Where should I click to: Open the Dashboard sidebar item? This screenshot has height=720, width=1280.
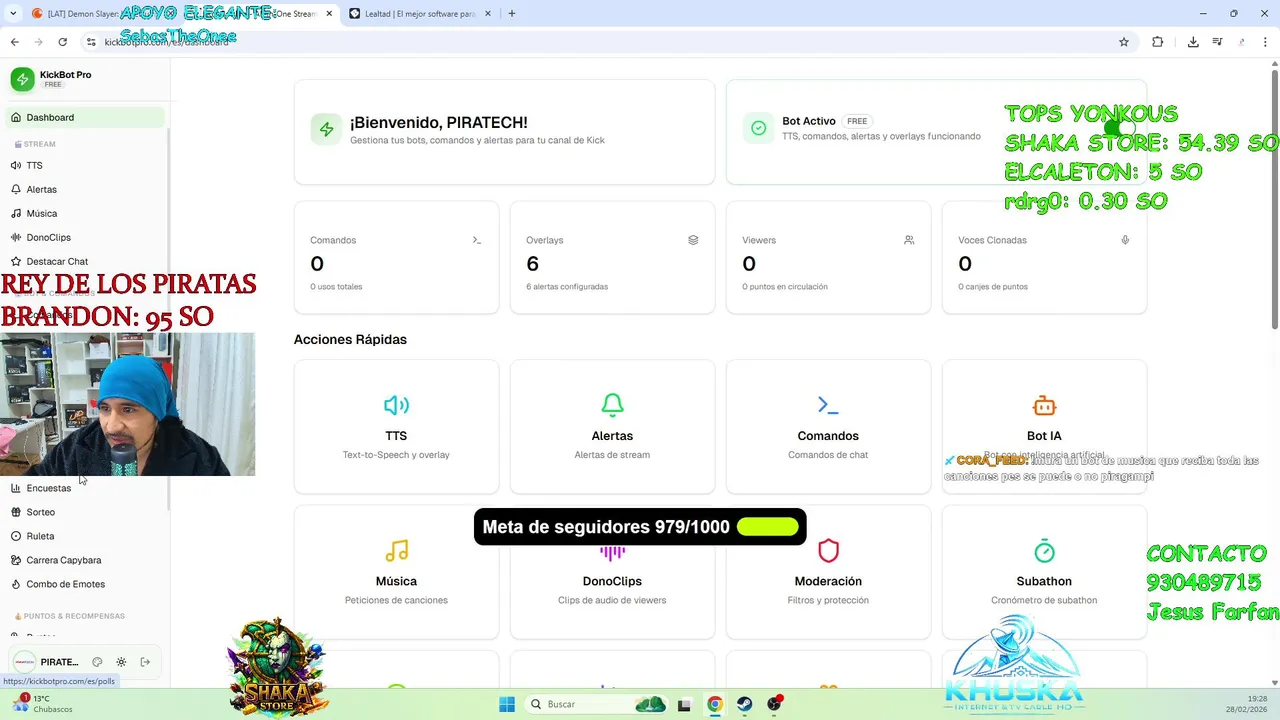point(84,117)
